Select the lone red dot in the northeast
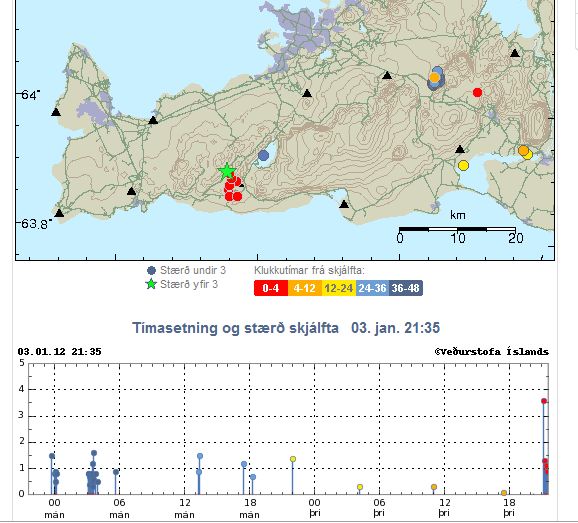Viewport: 578px width, 523px height. click(477, 92)
